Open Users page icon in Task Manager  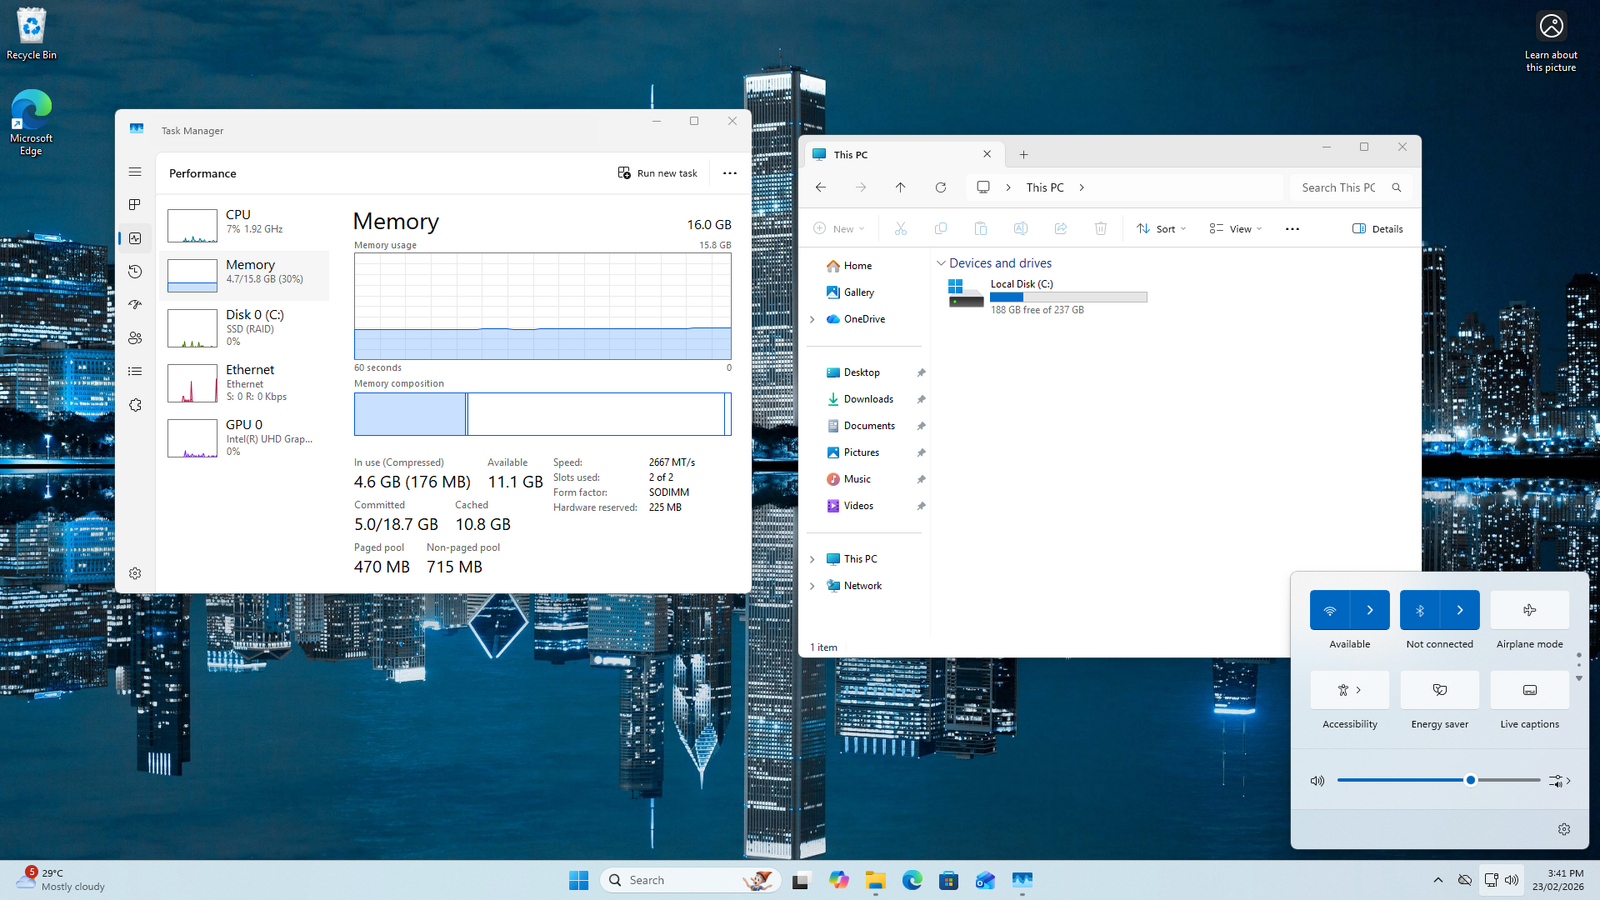point(135,338)
